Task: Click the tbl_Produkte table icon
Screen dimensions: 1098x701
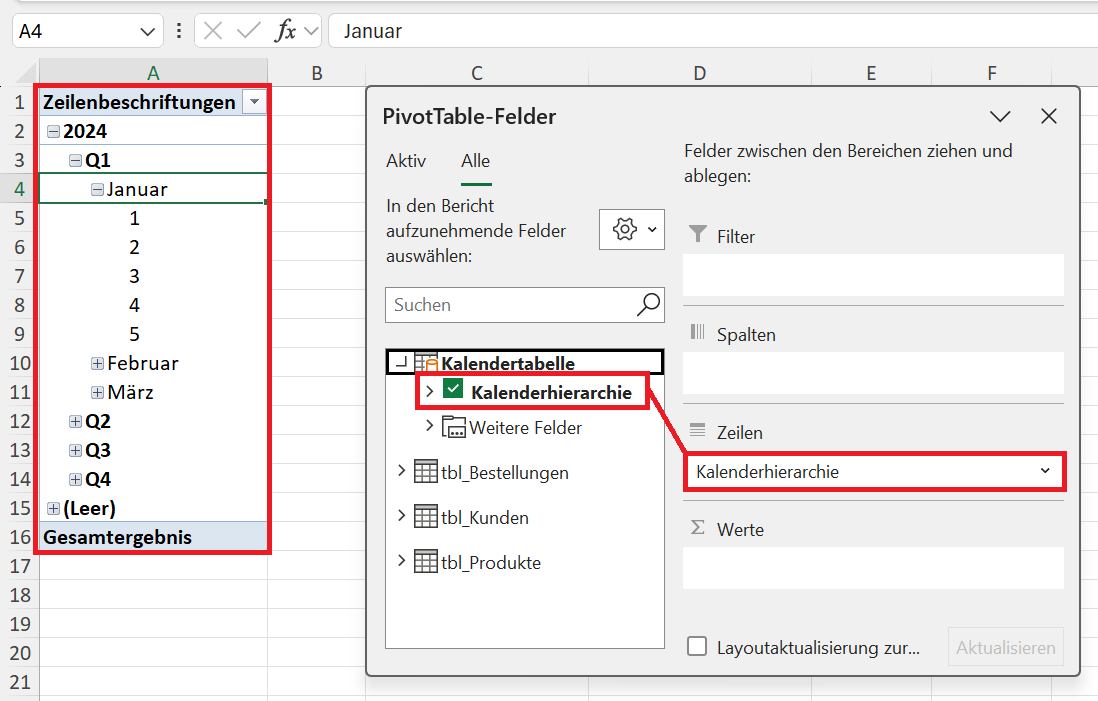Action: [x=426, y=561]
